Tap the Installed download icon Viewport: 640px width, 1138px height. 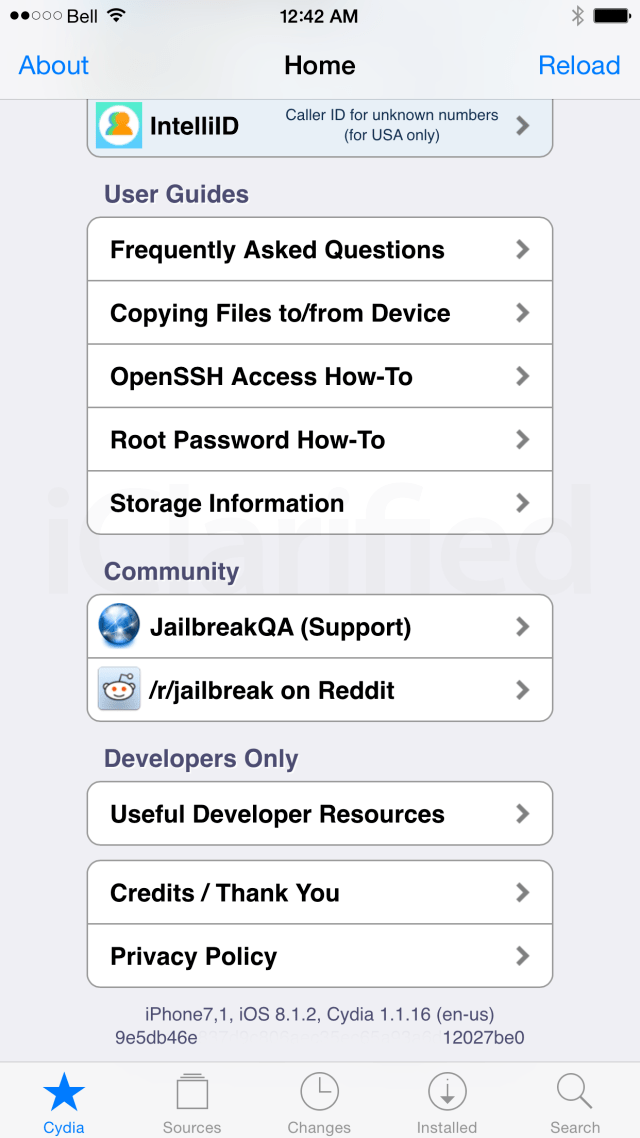[447, 1093]
